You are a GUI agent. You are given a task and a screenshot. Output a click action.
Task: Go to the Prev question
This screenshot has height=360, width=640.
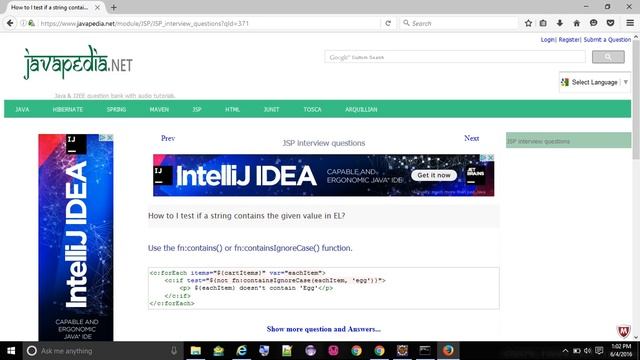coord(168,138)
